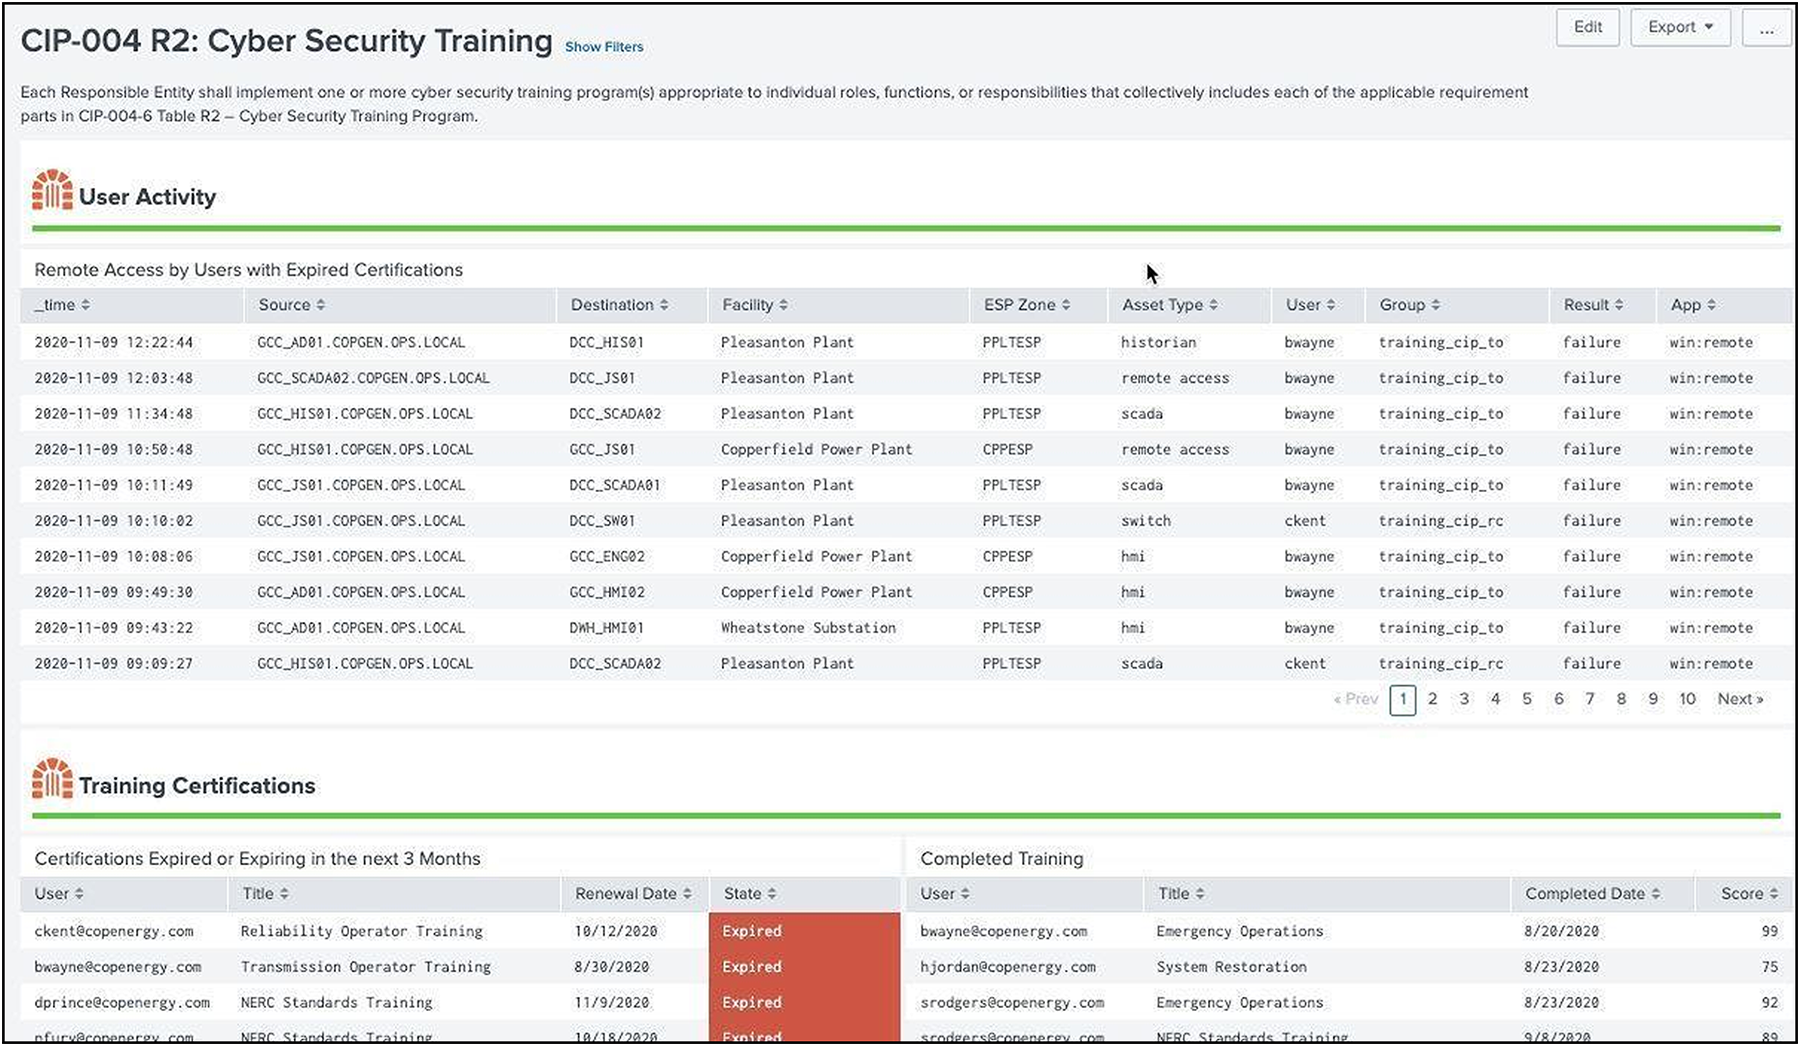This screenshot has width=1800, height=1046.
Task: Go to page 6 of results
Action: (1559, 699)
